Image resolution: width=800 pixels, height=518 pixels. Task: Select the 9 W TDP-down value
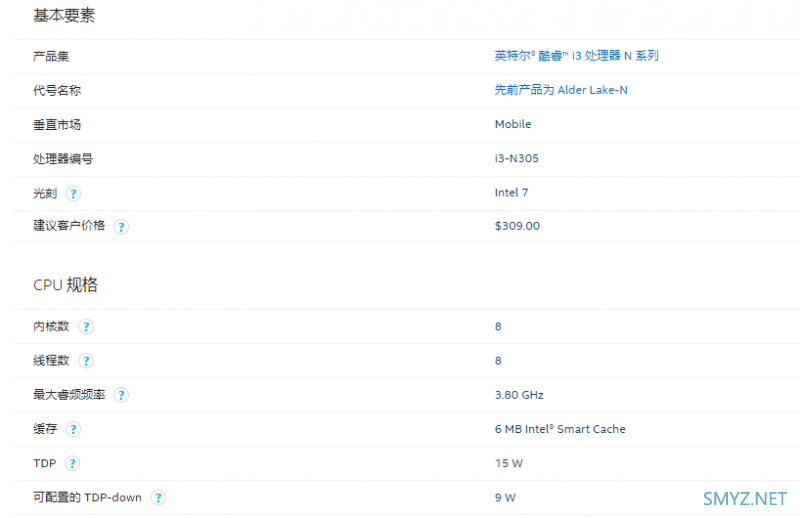[505, 497]
